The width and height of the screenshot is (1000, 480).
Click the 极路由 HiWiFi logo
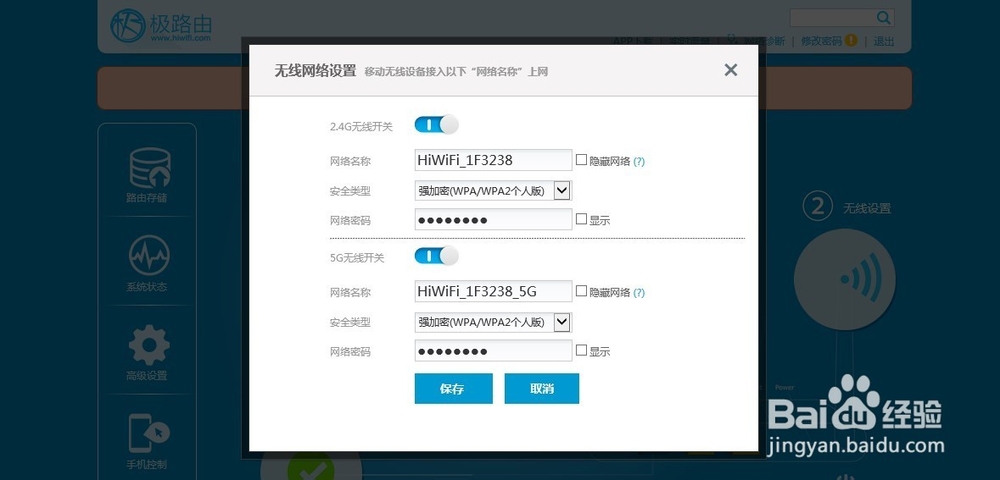pyautogui.click(x=160, y=26)
